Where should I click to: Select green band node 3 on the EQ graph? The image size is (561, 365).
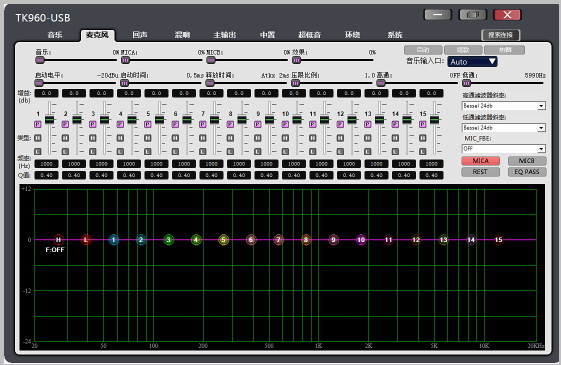tap(169, 239)
